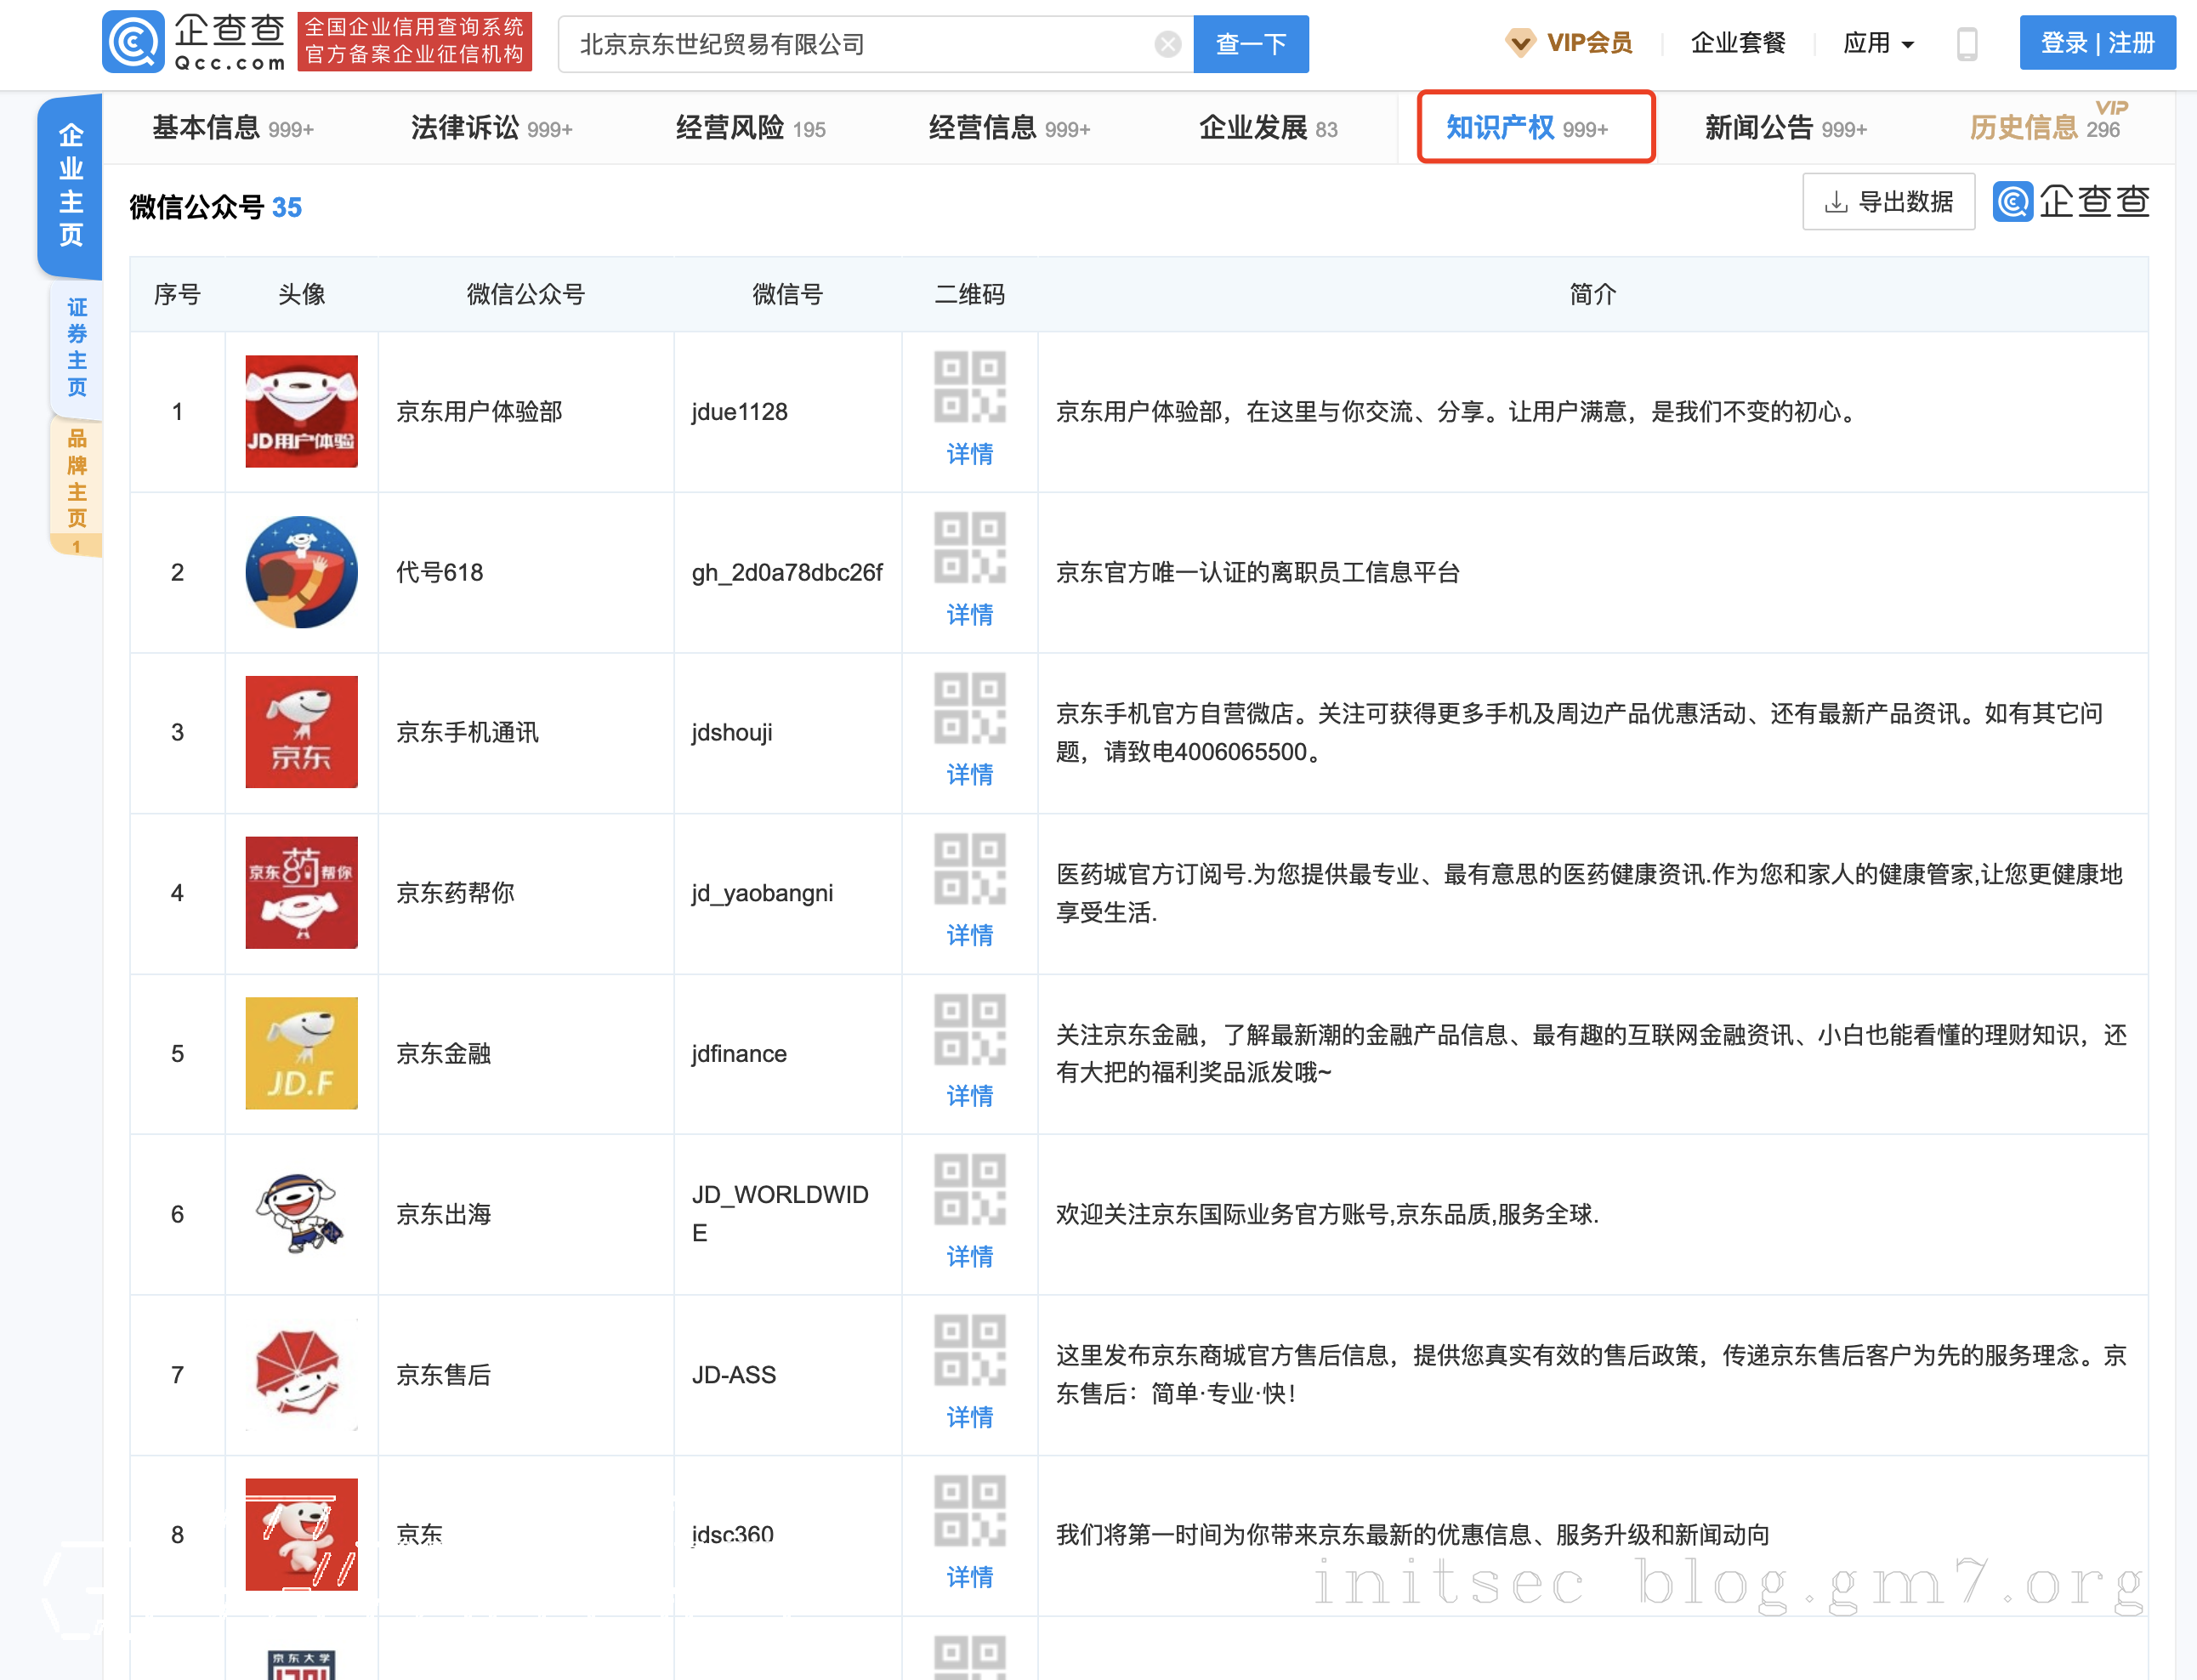Switch to the 法律诉讼 tab
Screen dimensions: 2197x1680
[x=466, y=128]
